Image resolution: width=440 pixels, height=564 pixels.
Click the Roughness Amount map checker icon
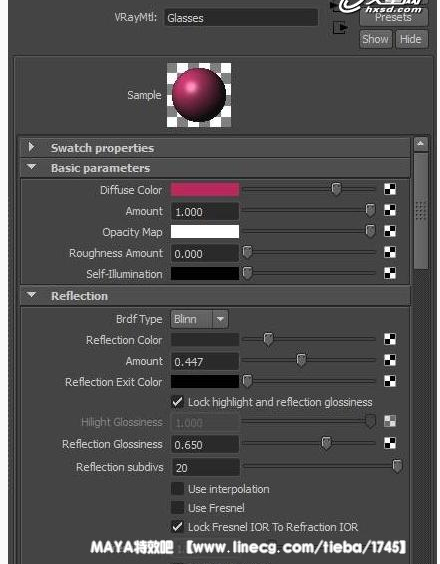390,252
